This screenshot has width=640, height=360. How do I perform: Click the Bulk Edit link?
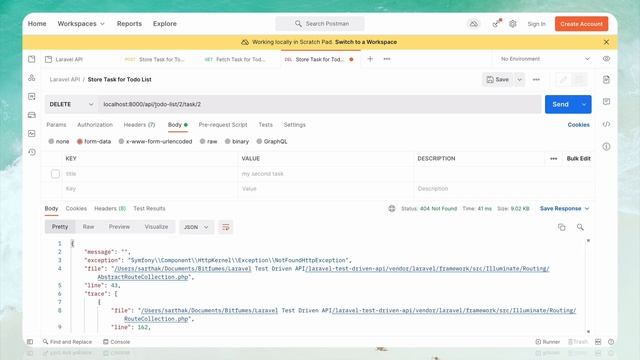[578, 158]
